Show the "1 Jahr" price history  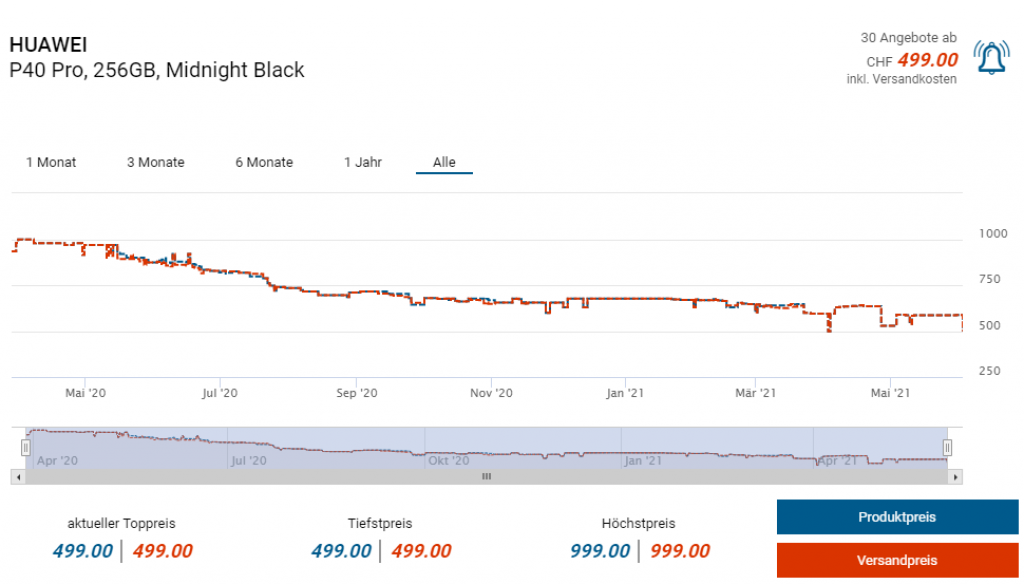coord(363,162)
